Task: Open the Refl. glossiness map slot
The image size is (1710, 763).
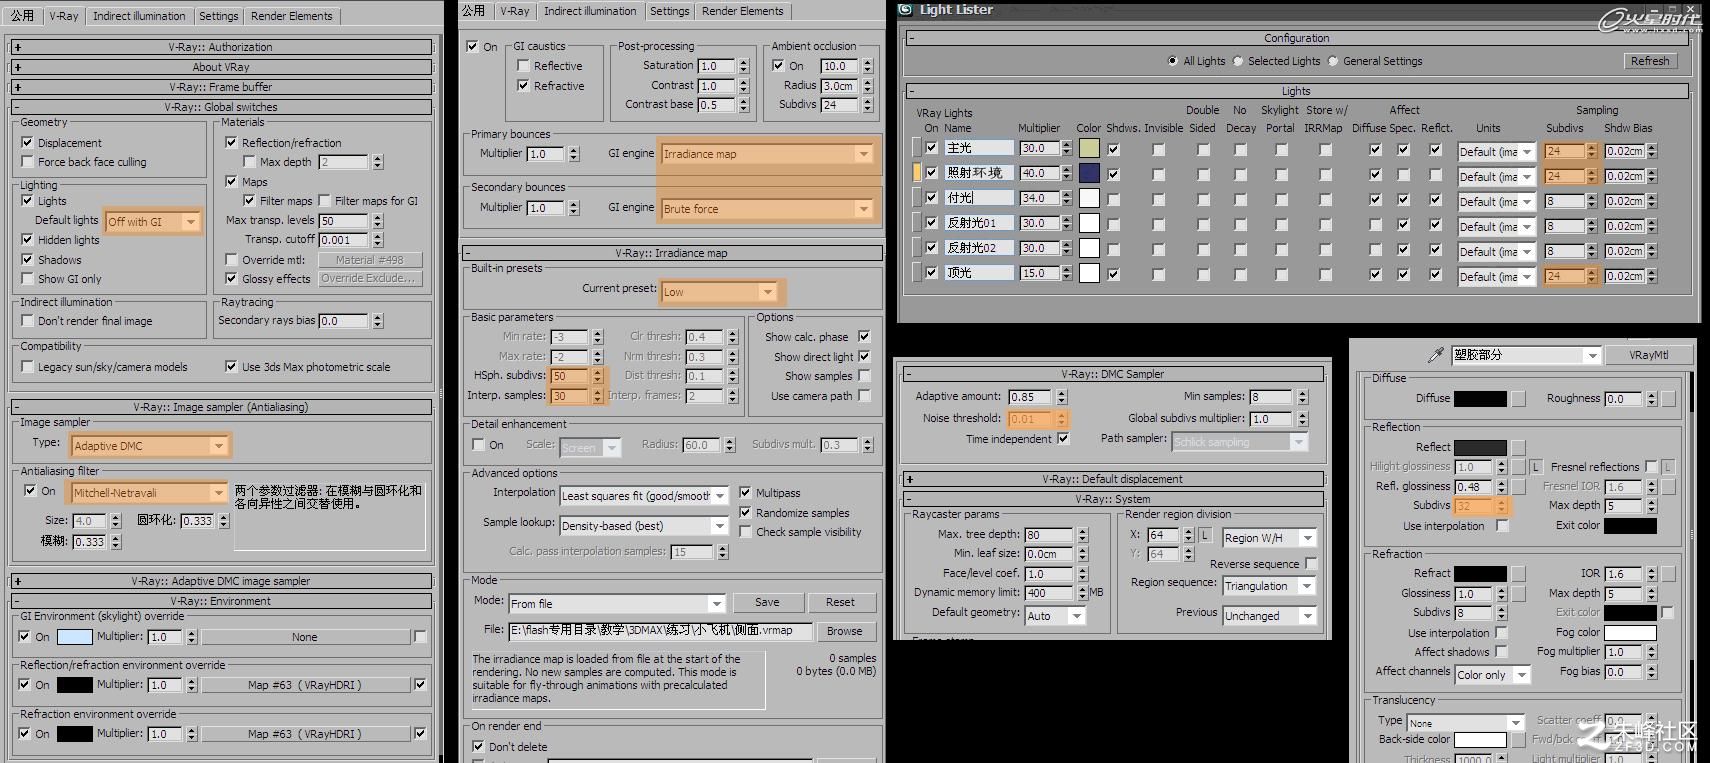Action: pyautogui.click(x=1518, y=487)
